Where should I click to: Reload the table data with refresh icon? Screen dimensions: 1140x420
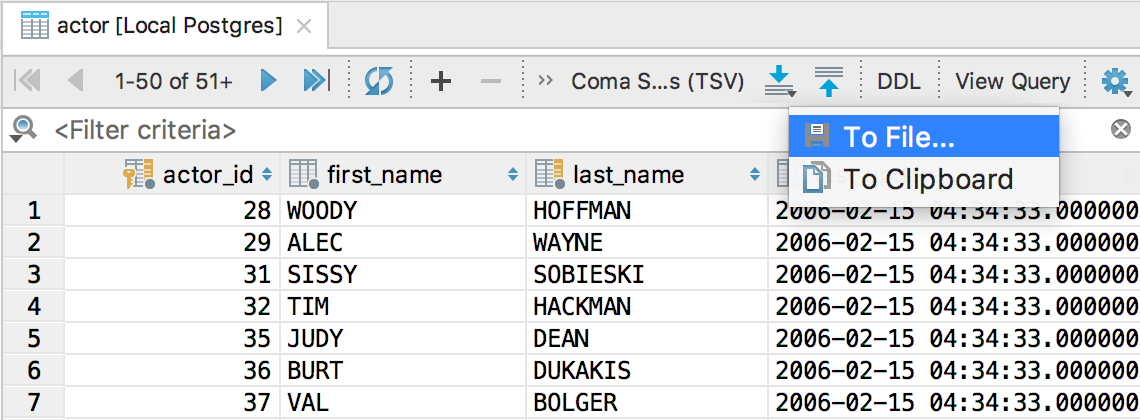379,81
